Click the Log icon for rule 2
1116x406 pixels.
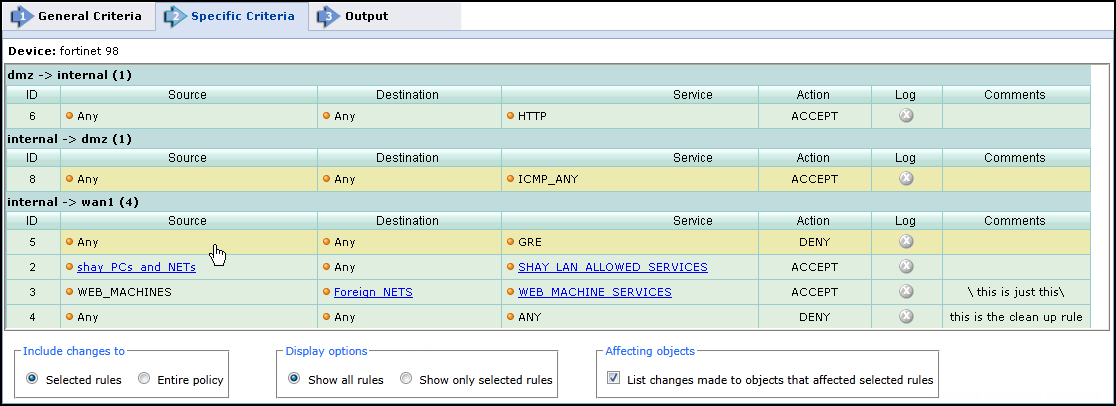point(905,267)
